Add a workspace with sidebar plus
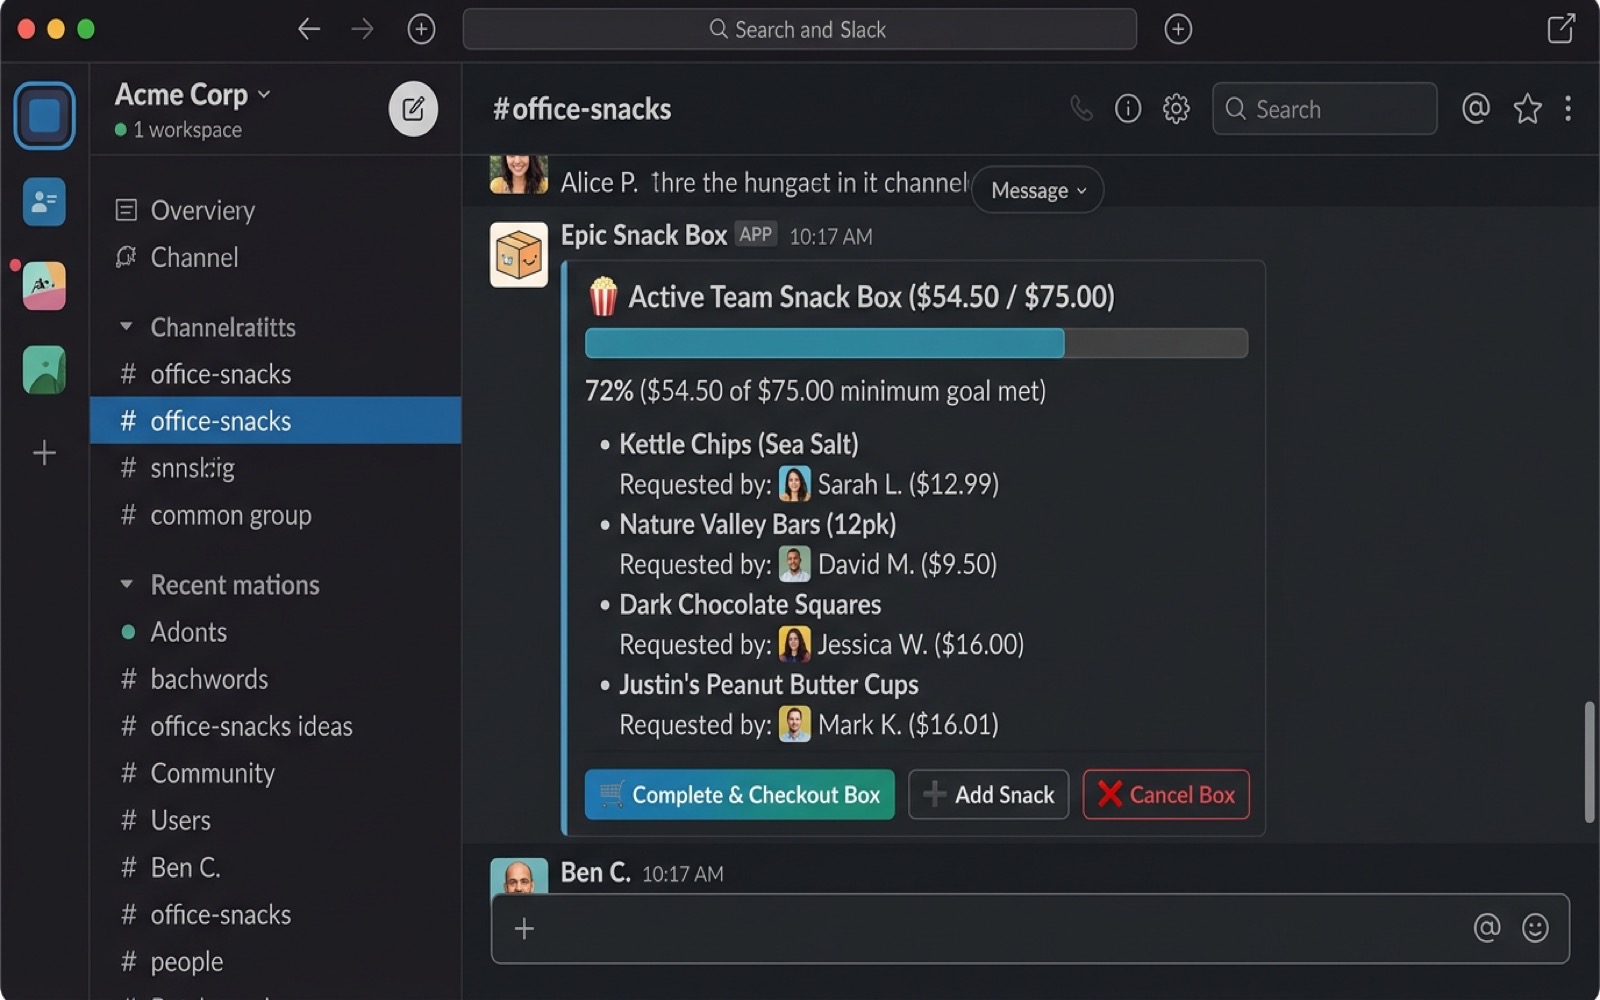The width and height of the screenshot is (1600, 1000). (x=44, y=453)
